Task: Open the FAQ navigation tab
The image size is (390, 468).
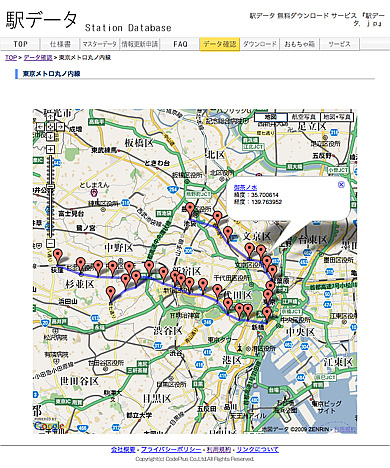Action: [180, 44]
